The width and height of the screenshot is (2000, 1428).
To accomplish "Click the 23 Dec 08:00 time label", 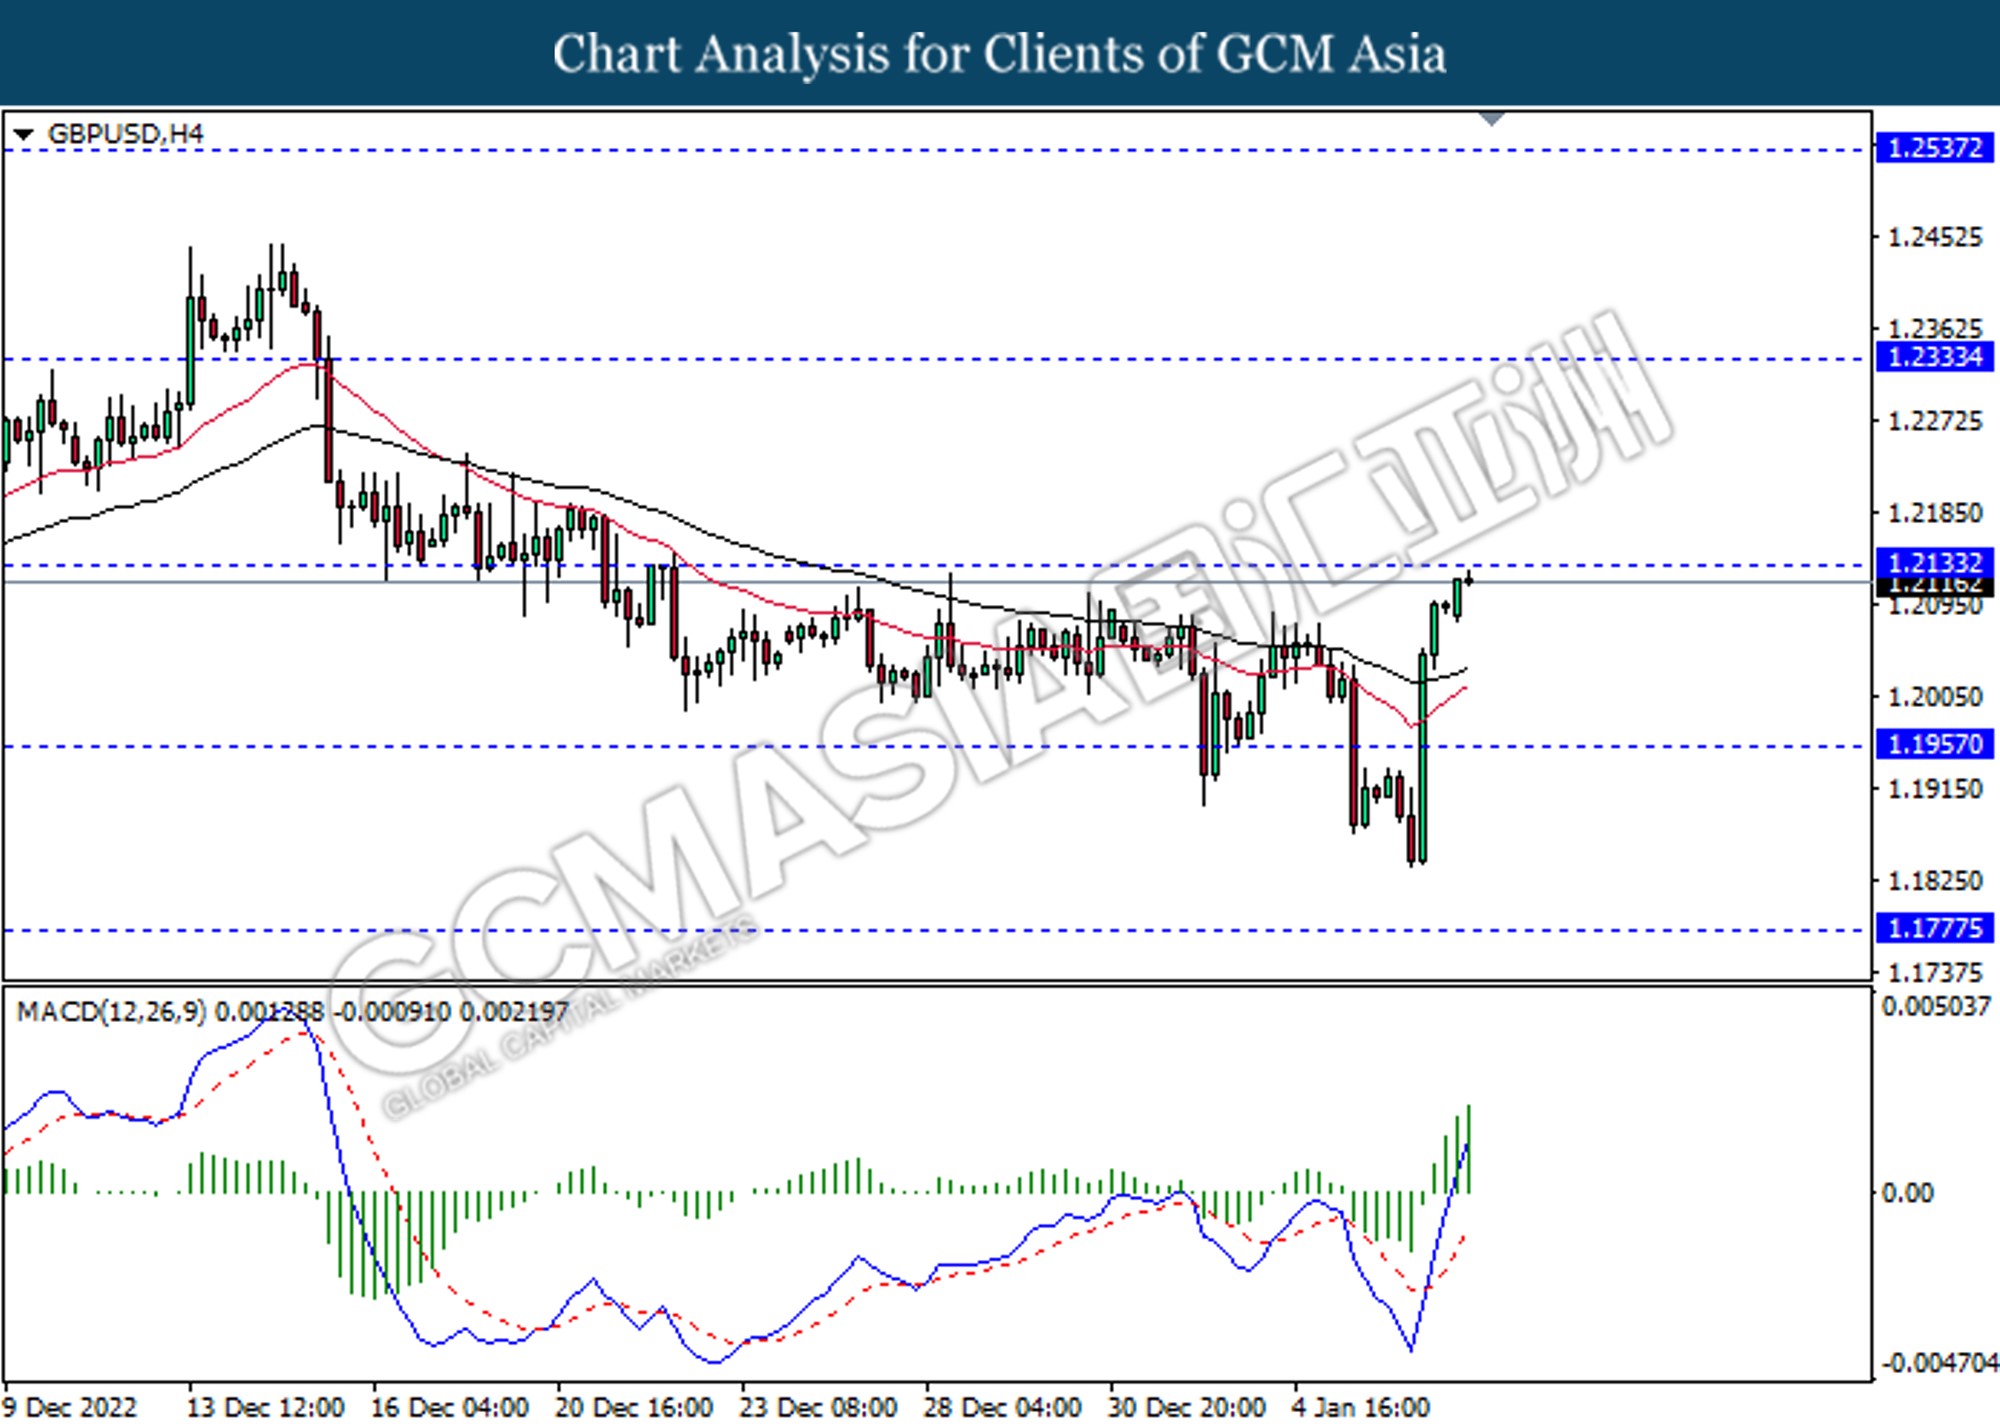I will pos(818,1407).
